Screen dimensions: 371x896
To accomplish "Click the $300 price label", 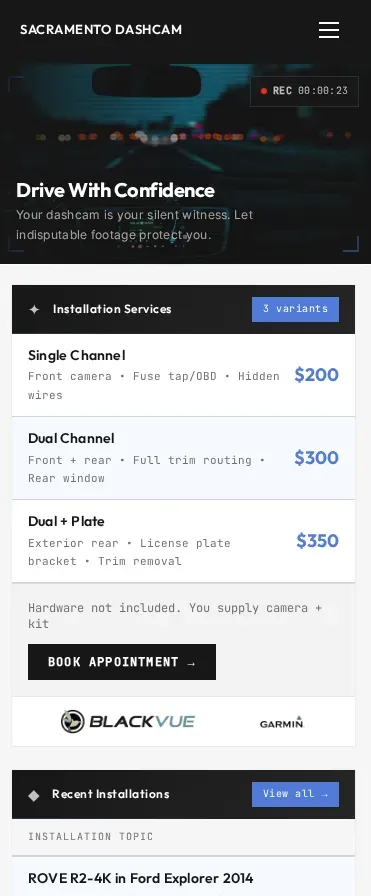I will click(316, 458).
